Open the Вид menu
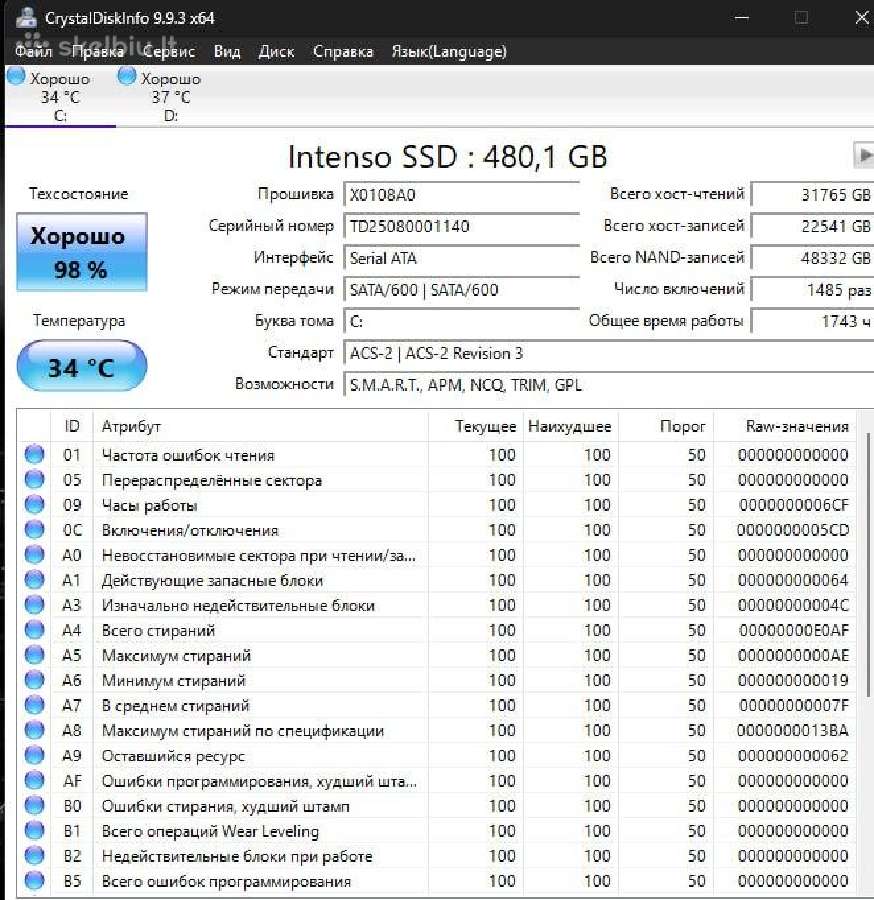Image resolution: width=874 pixels, height=900 pixels. [227, 52]
